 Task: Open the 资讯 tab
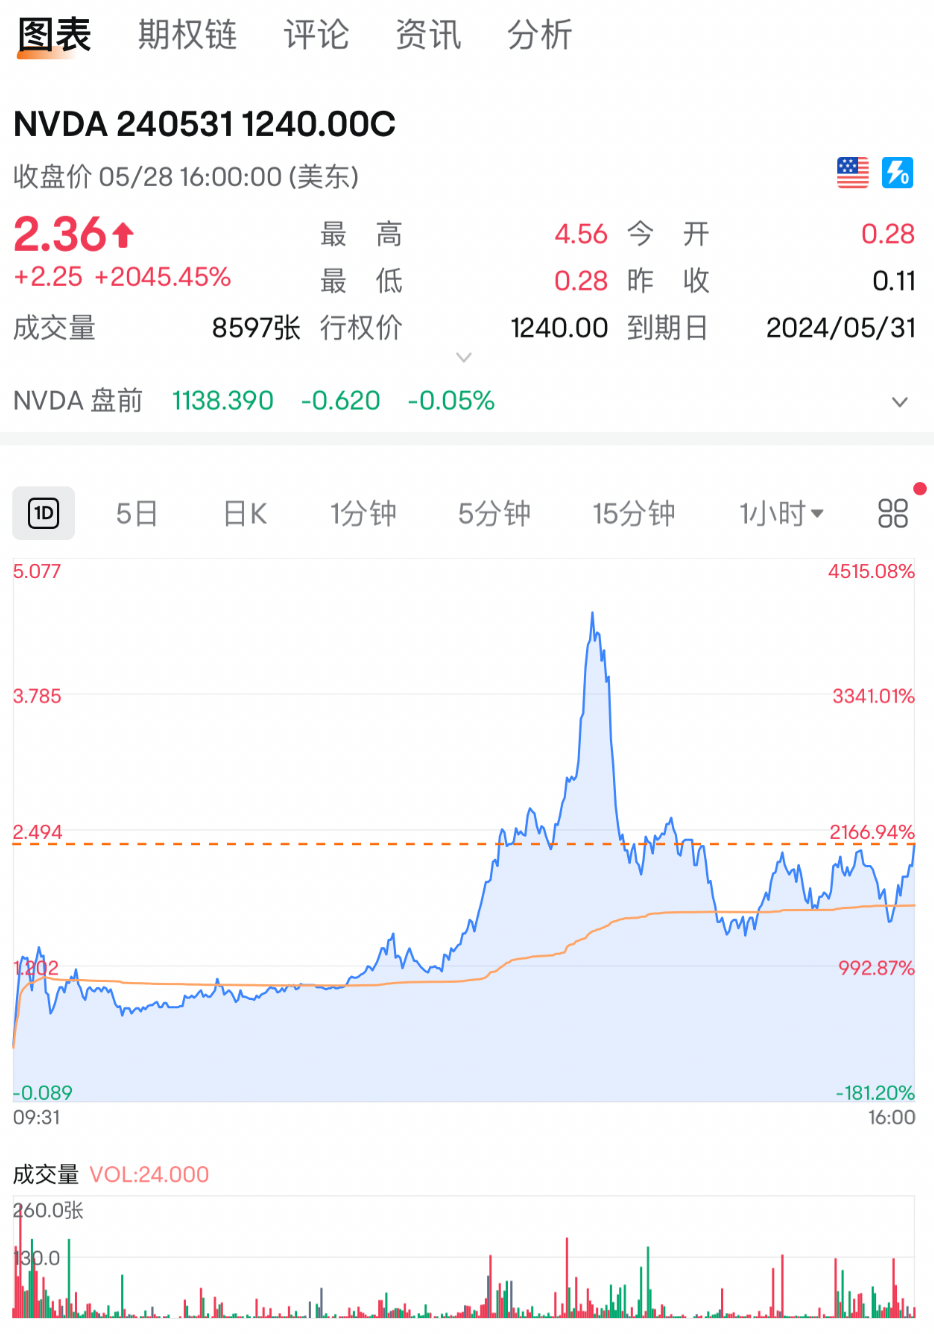428,35
